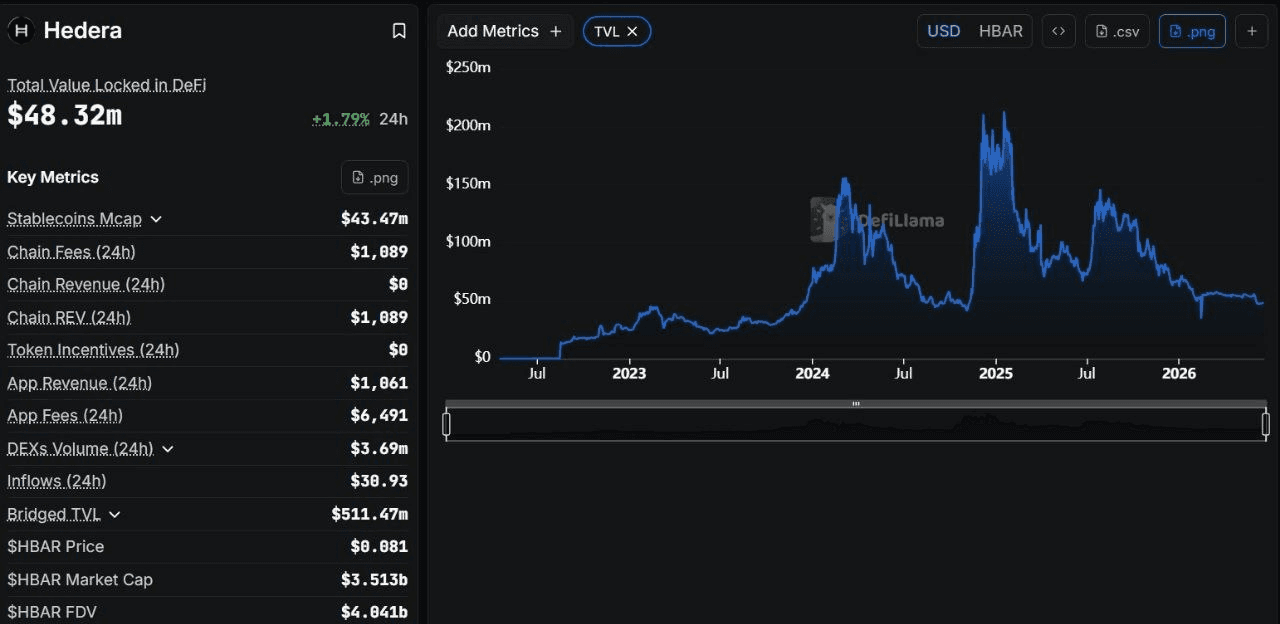Remove the TVL metric chip
Viewport: 1280px width, 624px height.
pos(633,31)
